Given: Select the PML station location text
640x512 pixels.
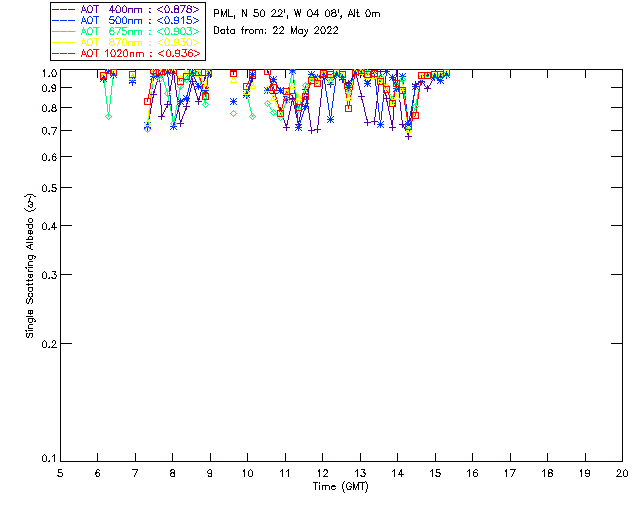Looking at the screenshot, I should pos(297,14).
